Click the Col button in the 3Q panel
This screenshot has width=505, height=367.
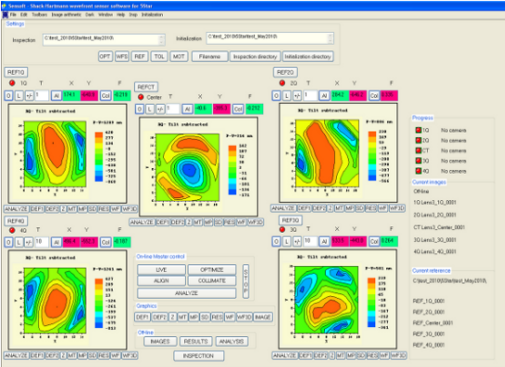(374, 241)
